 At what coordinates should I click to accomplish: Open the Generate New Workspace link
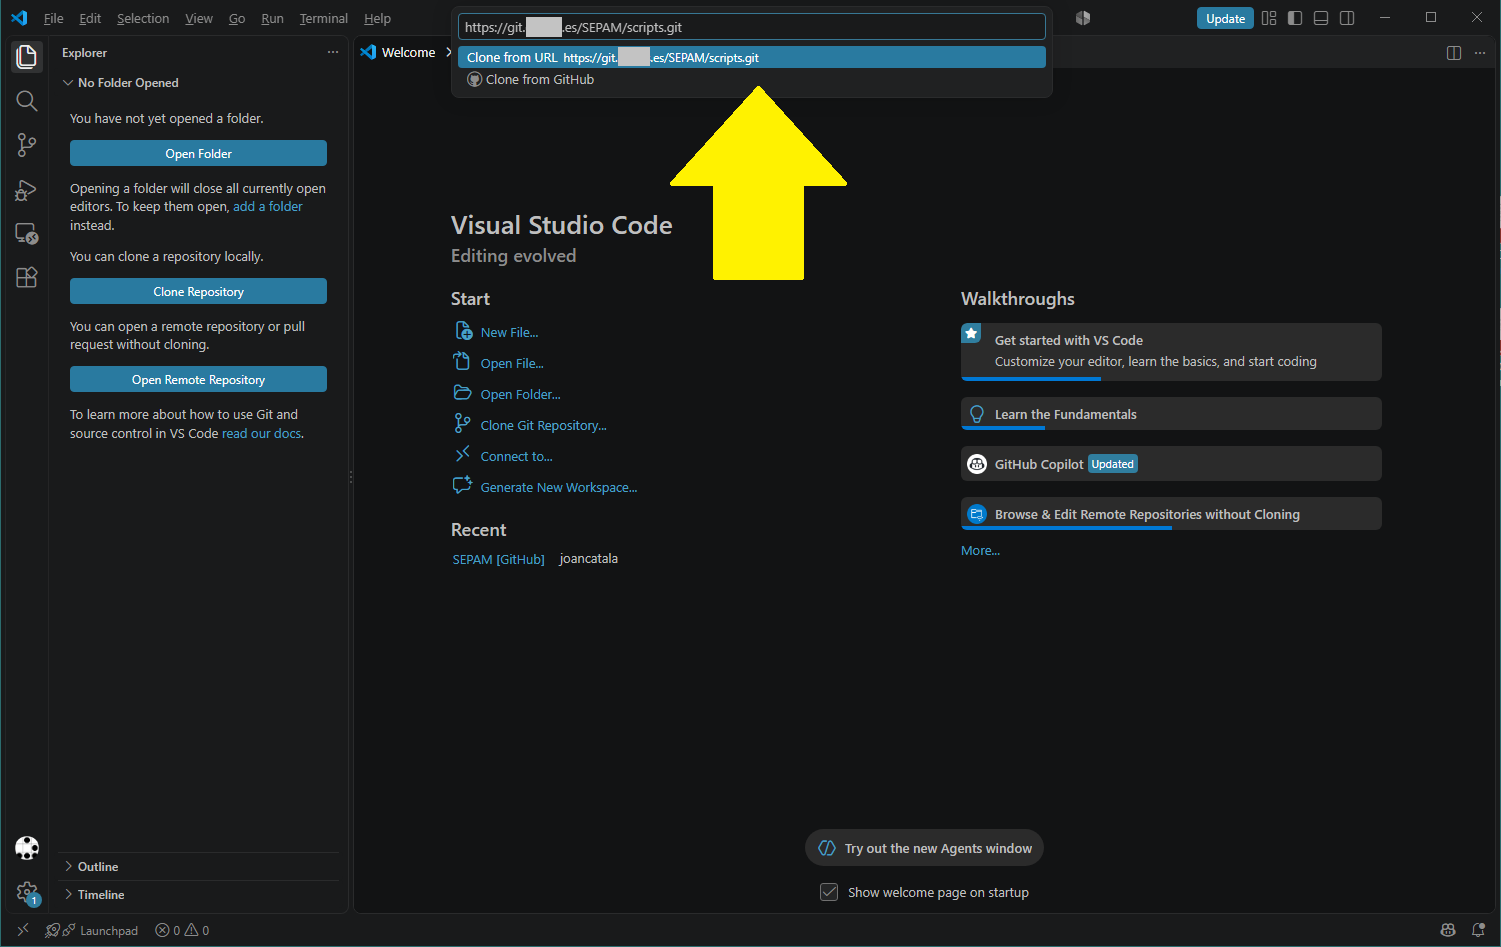click(558, 487)
